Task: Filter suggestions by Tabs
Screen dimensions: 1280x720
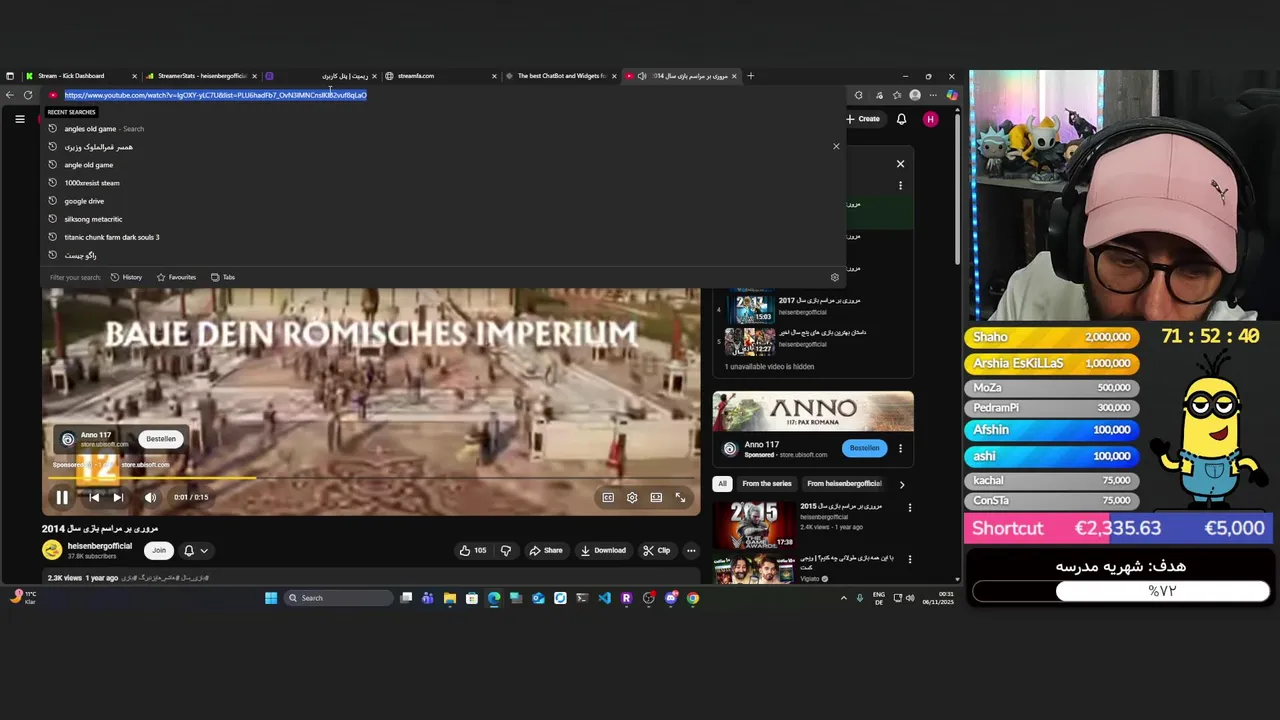Action: tap(223, 277)
